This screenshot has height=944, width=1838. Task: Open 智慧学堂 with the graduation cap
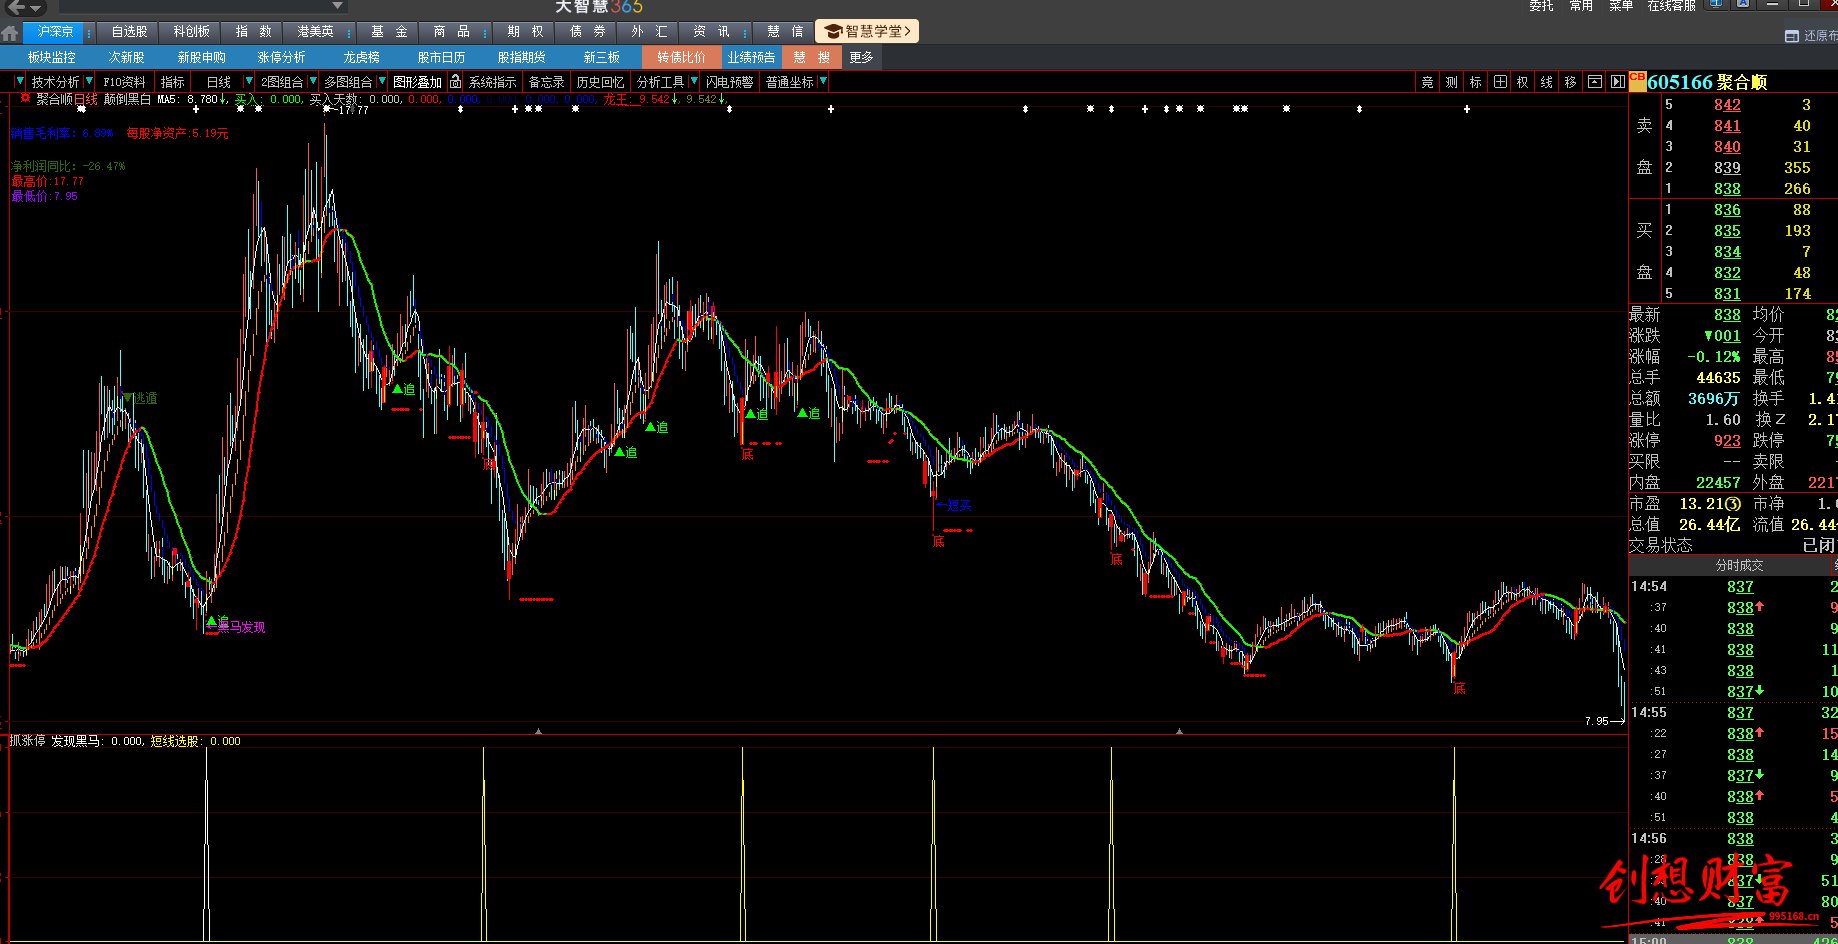pyautogui.click(x=866, y=31)
